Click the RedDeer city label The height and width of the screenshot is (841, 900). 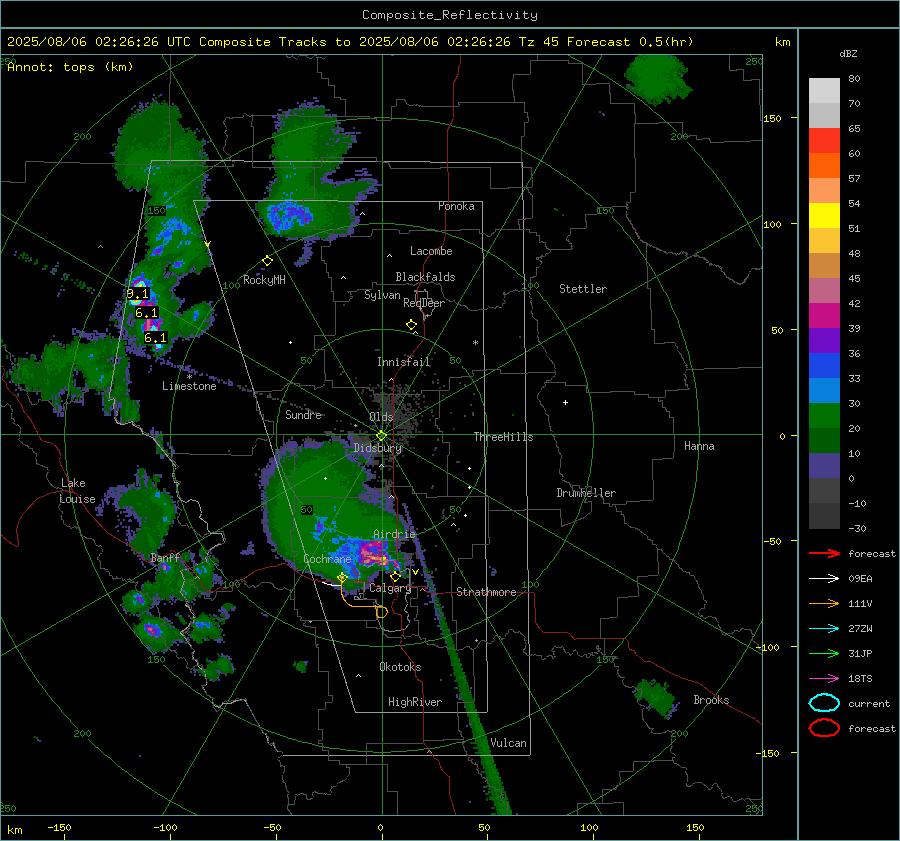424,303
